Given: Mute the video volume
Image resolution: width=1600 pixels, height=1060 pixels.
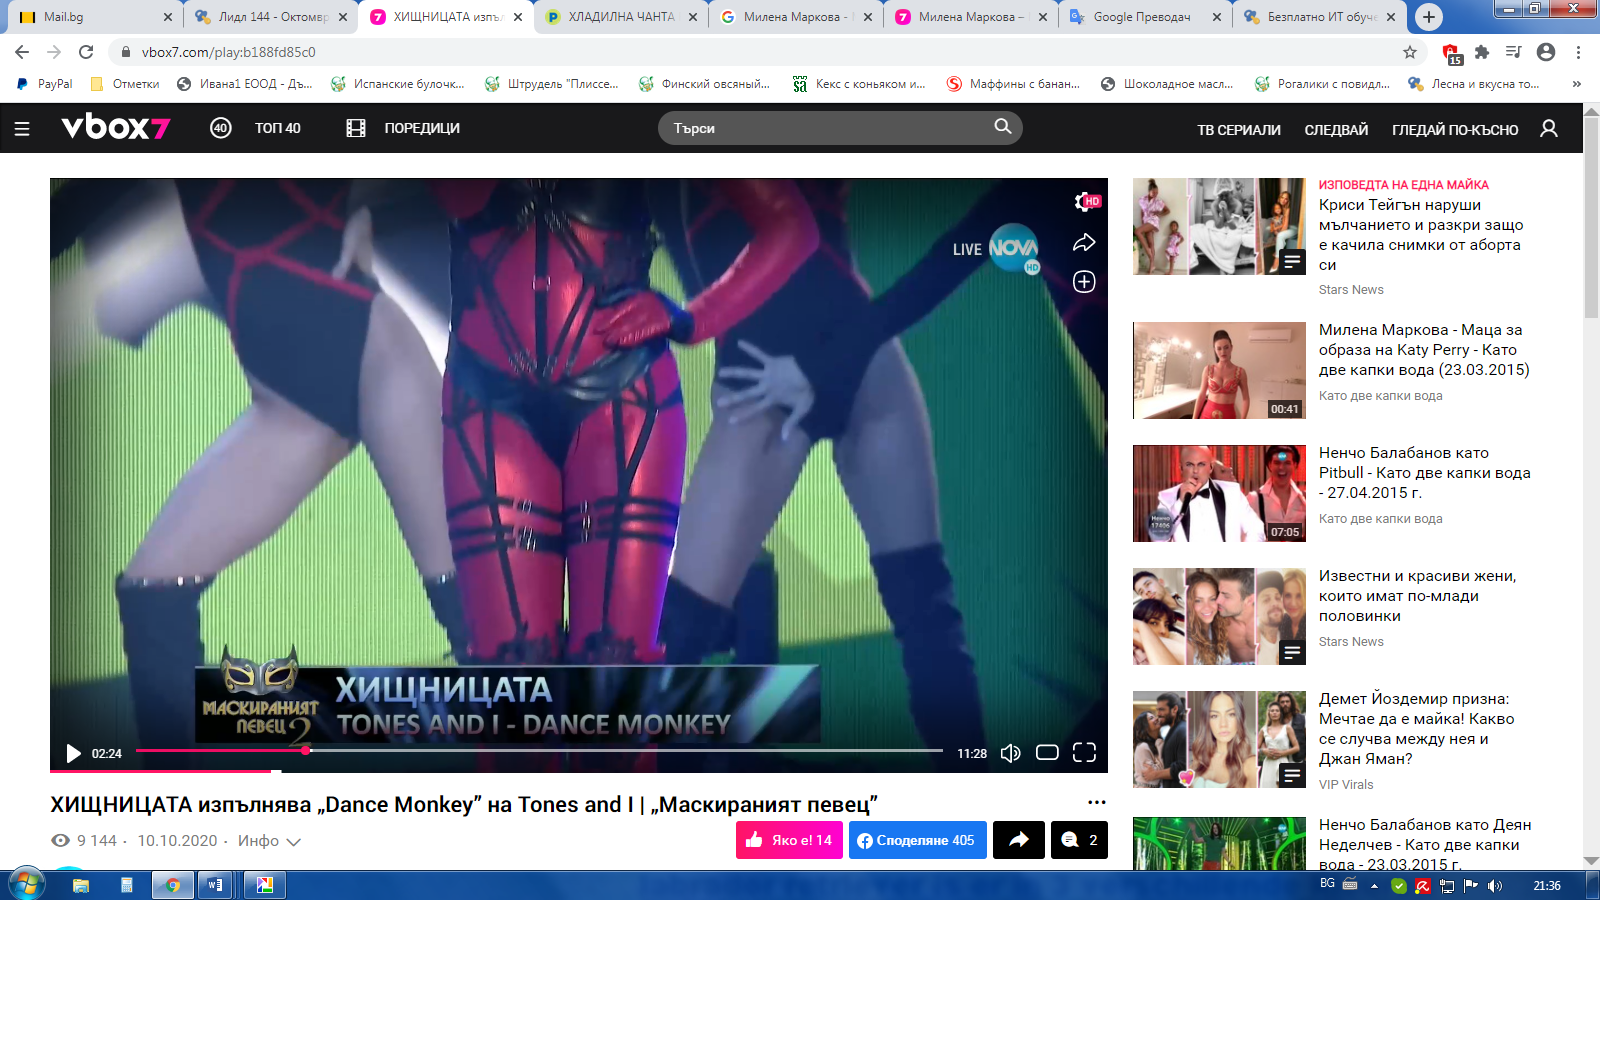Looking at the screenshot, I should click(x=1010, y=753).
